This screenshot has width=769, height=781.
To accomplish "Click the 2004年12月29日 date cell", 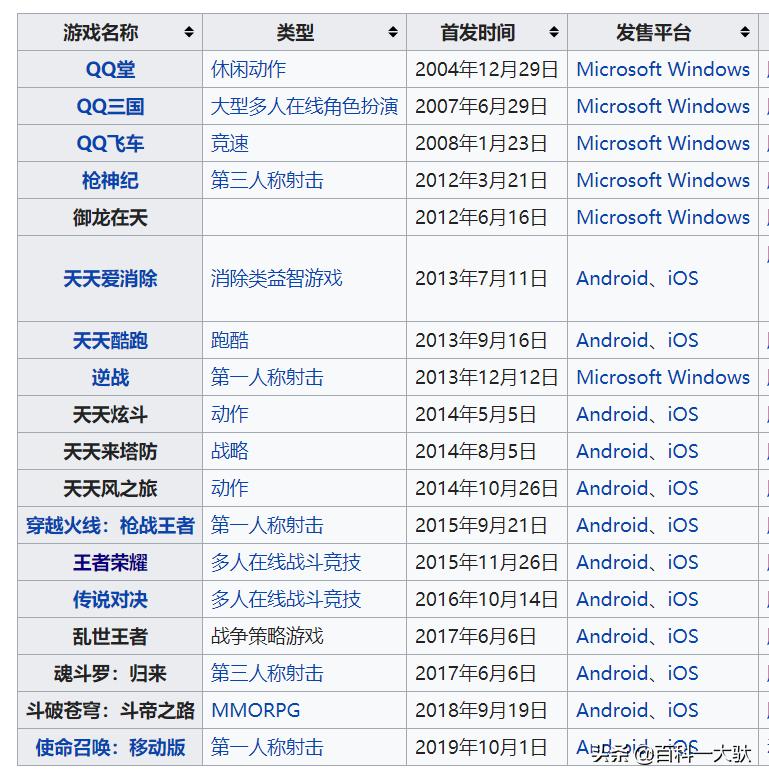I will 486,70.
